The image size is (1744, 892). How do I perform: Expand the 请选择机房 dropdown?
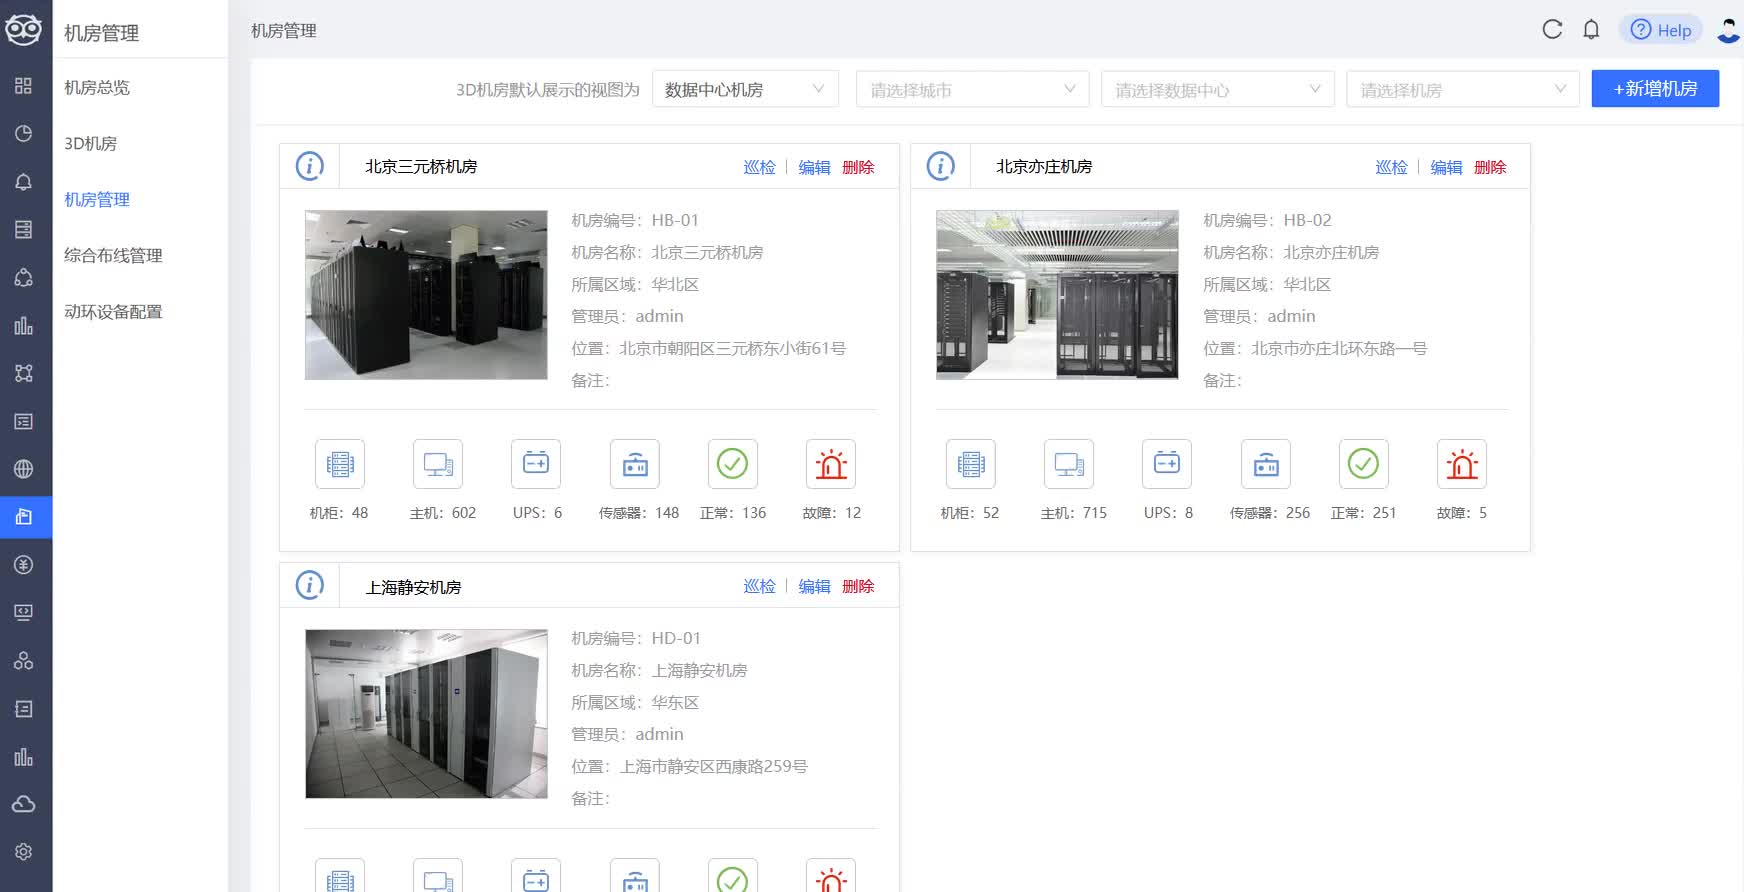[x=1462, y=89]
